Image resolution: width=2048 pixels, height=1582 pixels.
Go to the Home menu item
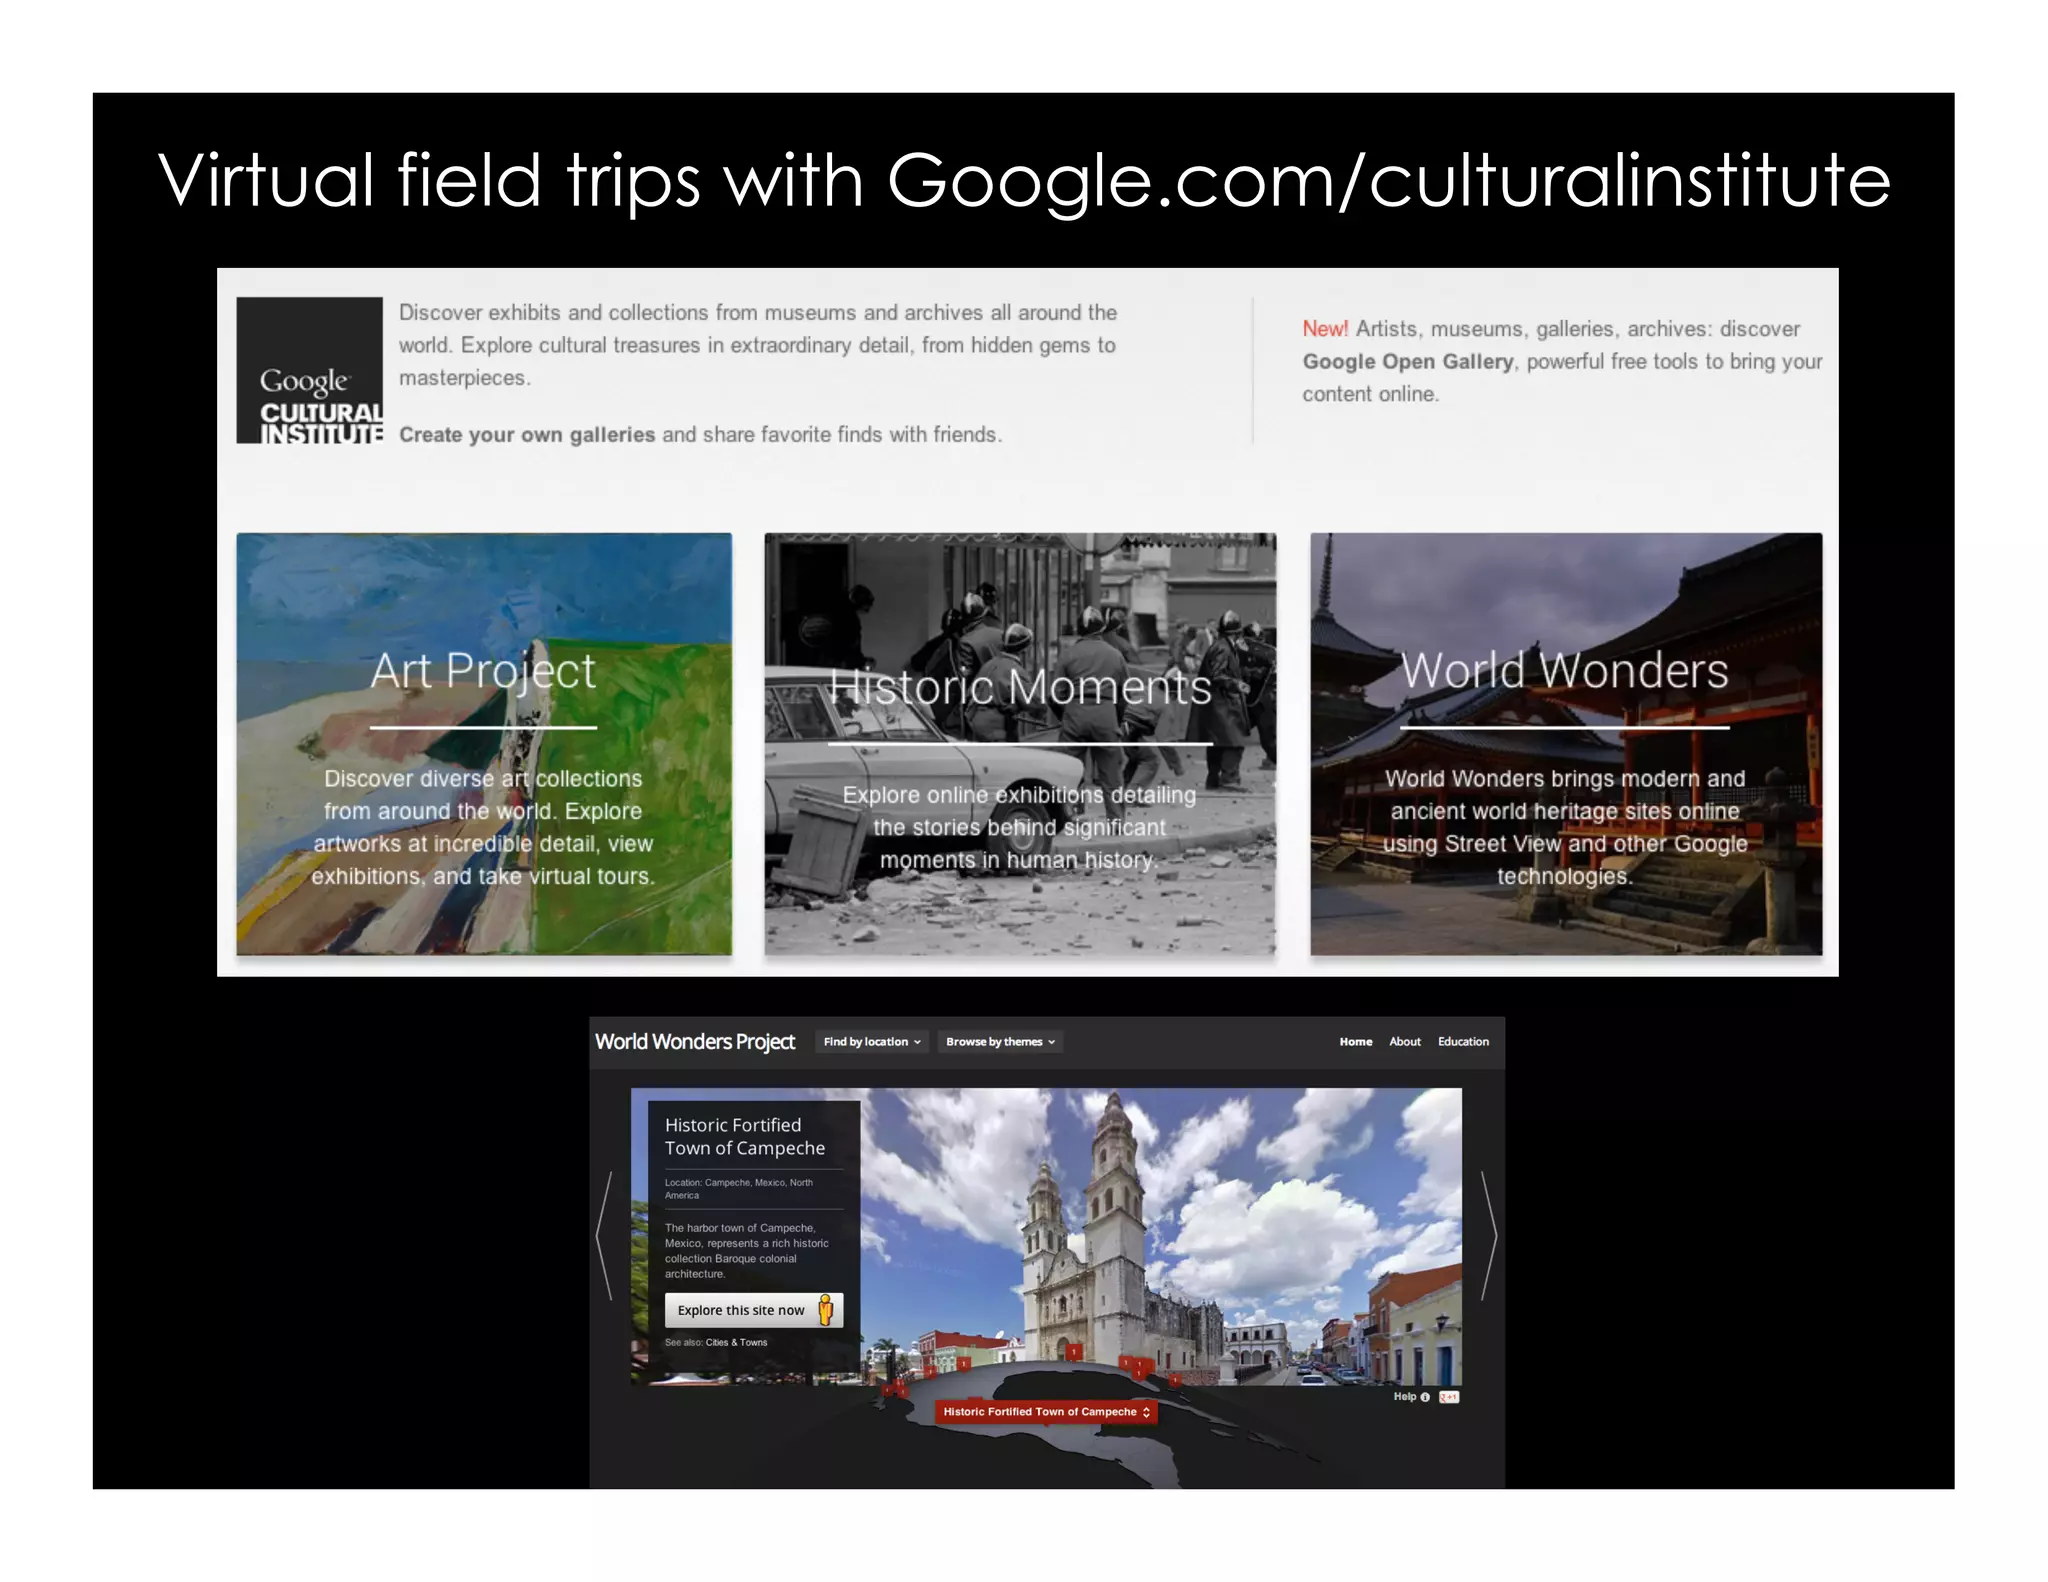coord(1356,1042)
